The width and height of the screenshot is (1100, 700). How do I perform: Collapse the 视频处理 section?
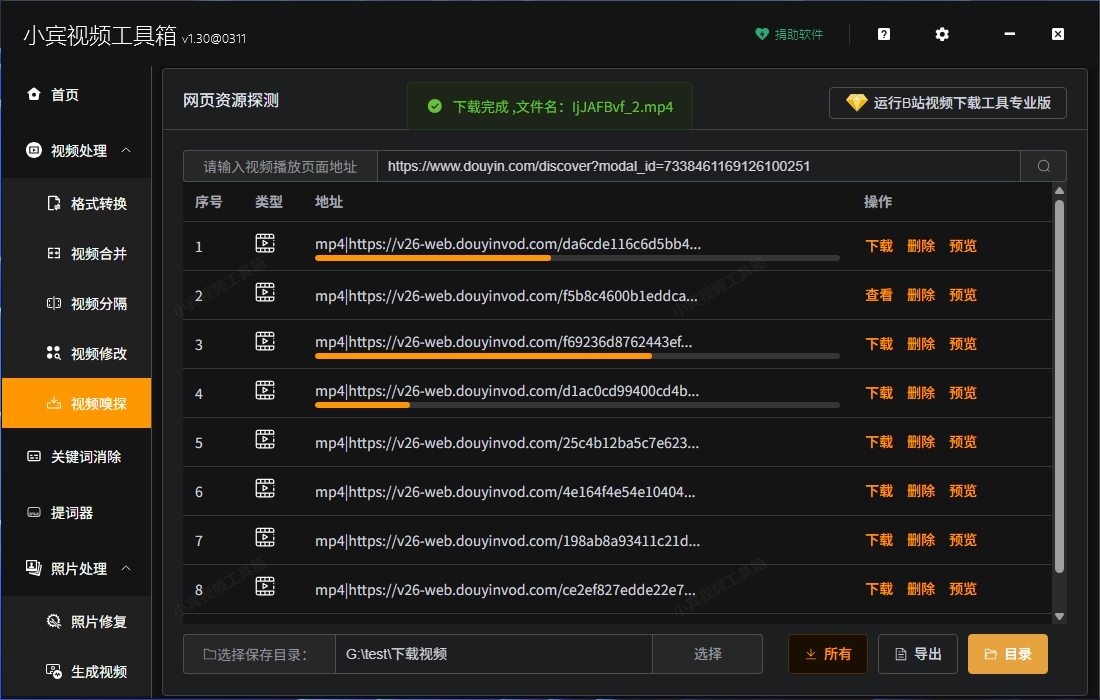pyautogui.click(x=126, y=150)
